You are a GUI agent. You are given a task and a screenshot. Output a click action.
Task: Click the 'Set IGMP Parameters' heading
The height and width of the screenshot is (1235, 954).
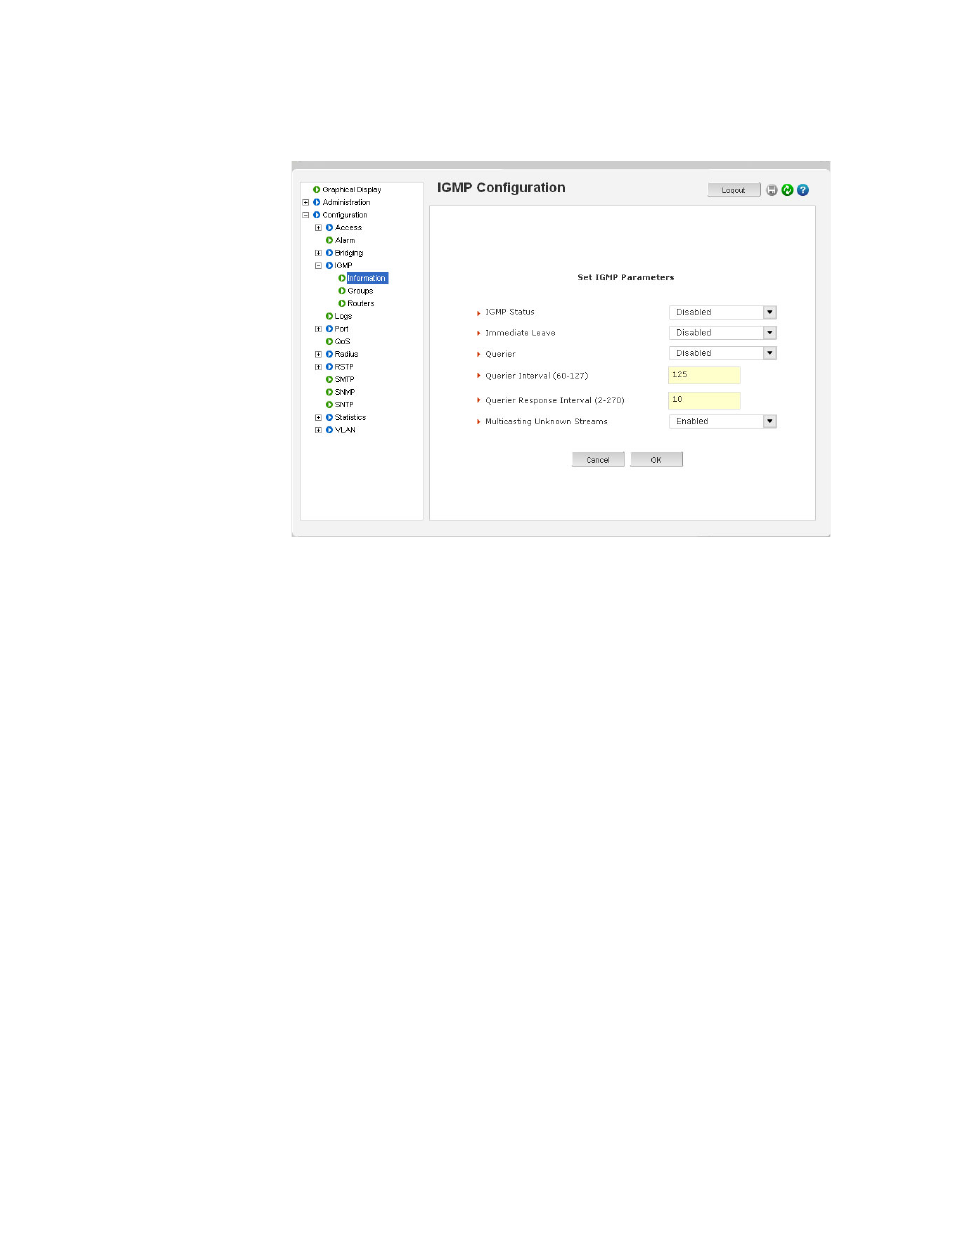626,277
